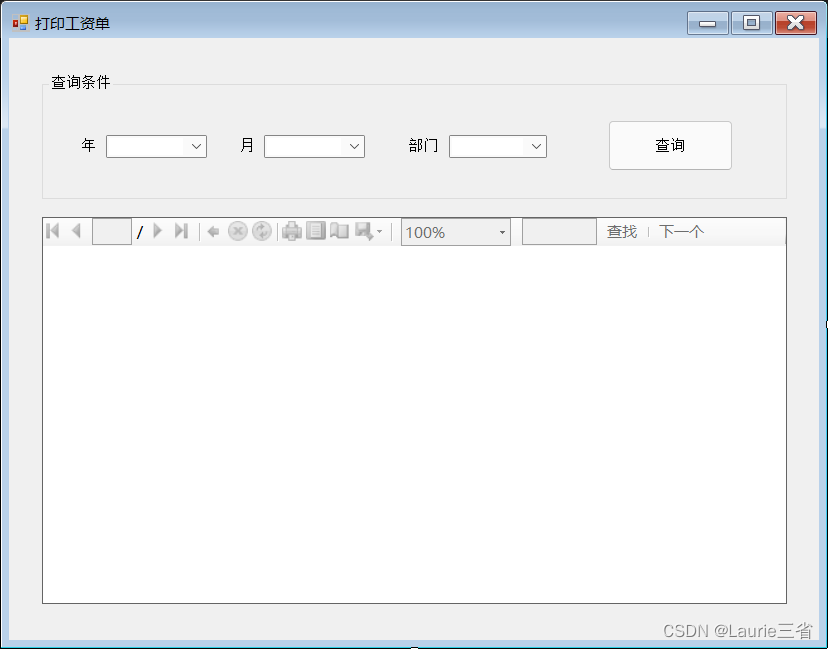Jump to last page in report toolbar
The width and height of the screenshot is (828, 649).
pos(181,231)
